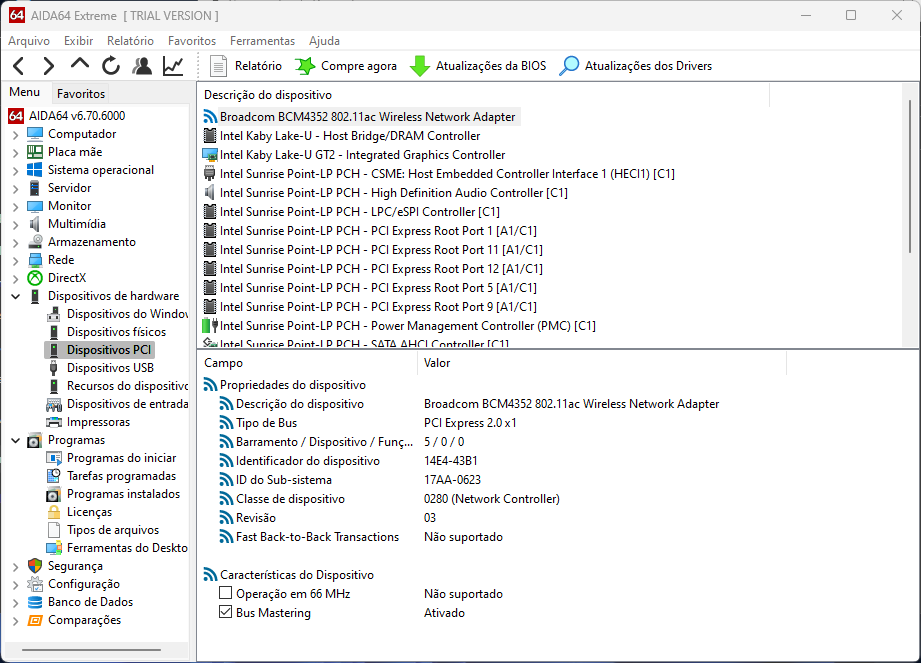This screenshot has width=921, height=663.
Task: Switch to the Favoritos tab in the sidebar
Action: pyautogui.click(x=81, y=93)
